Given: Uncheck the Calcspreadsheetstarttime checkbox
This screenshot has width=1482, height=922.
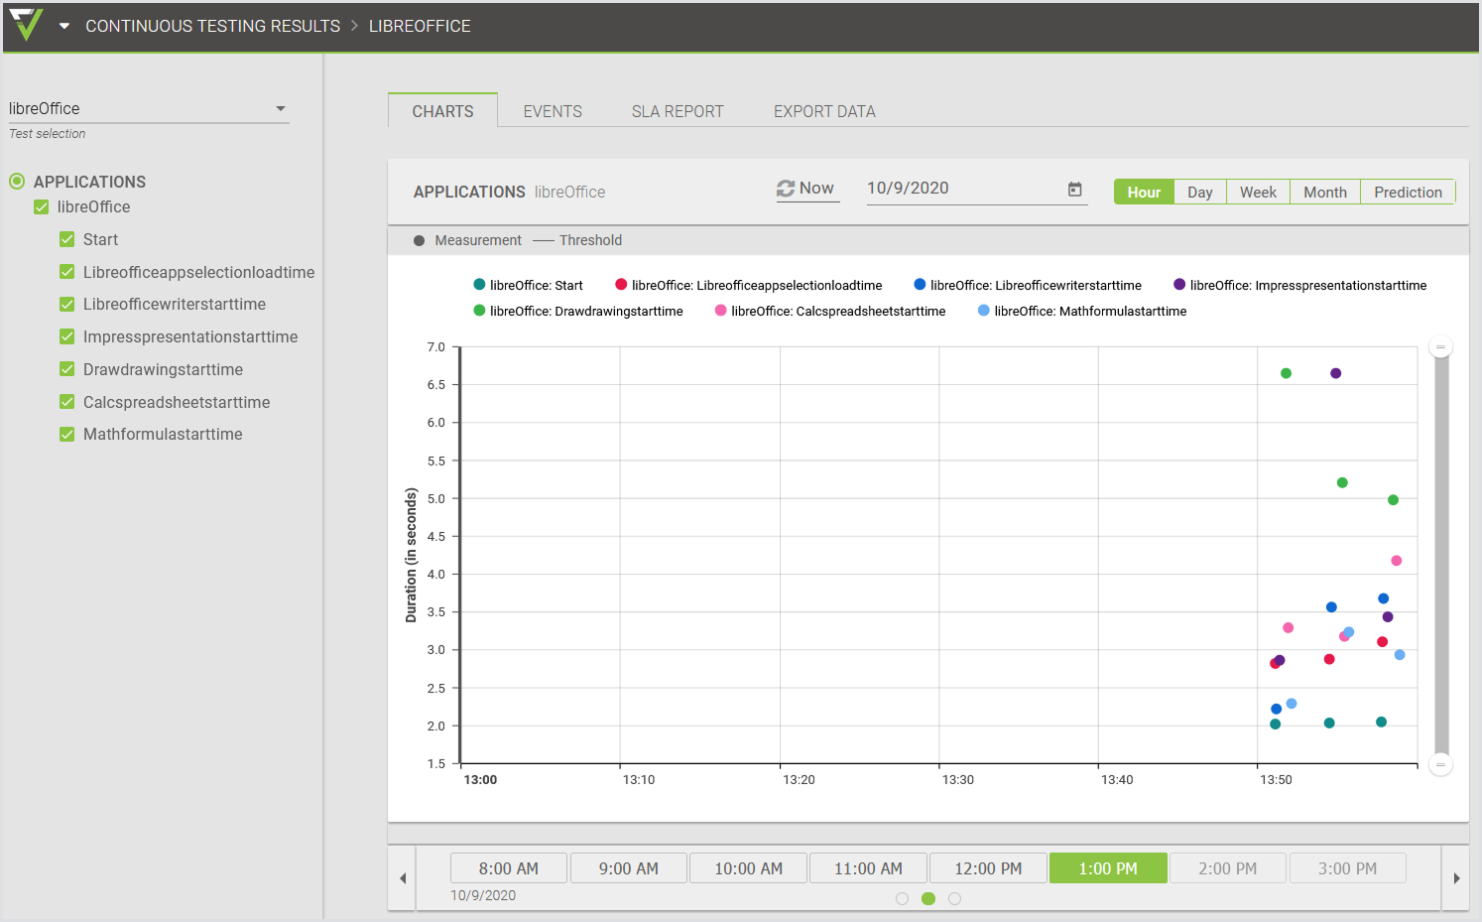Looking at the screenshot, I should pyautogui.click(x=67, y=402).
